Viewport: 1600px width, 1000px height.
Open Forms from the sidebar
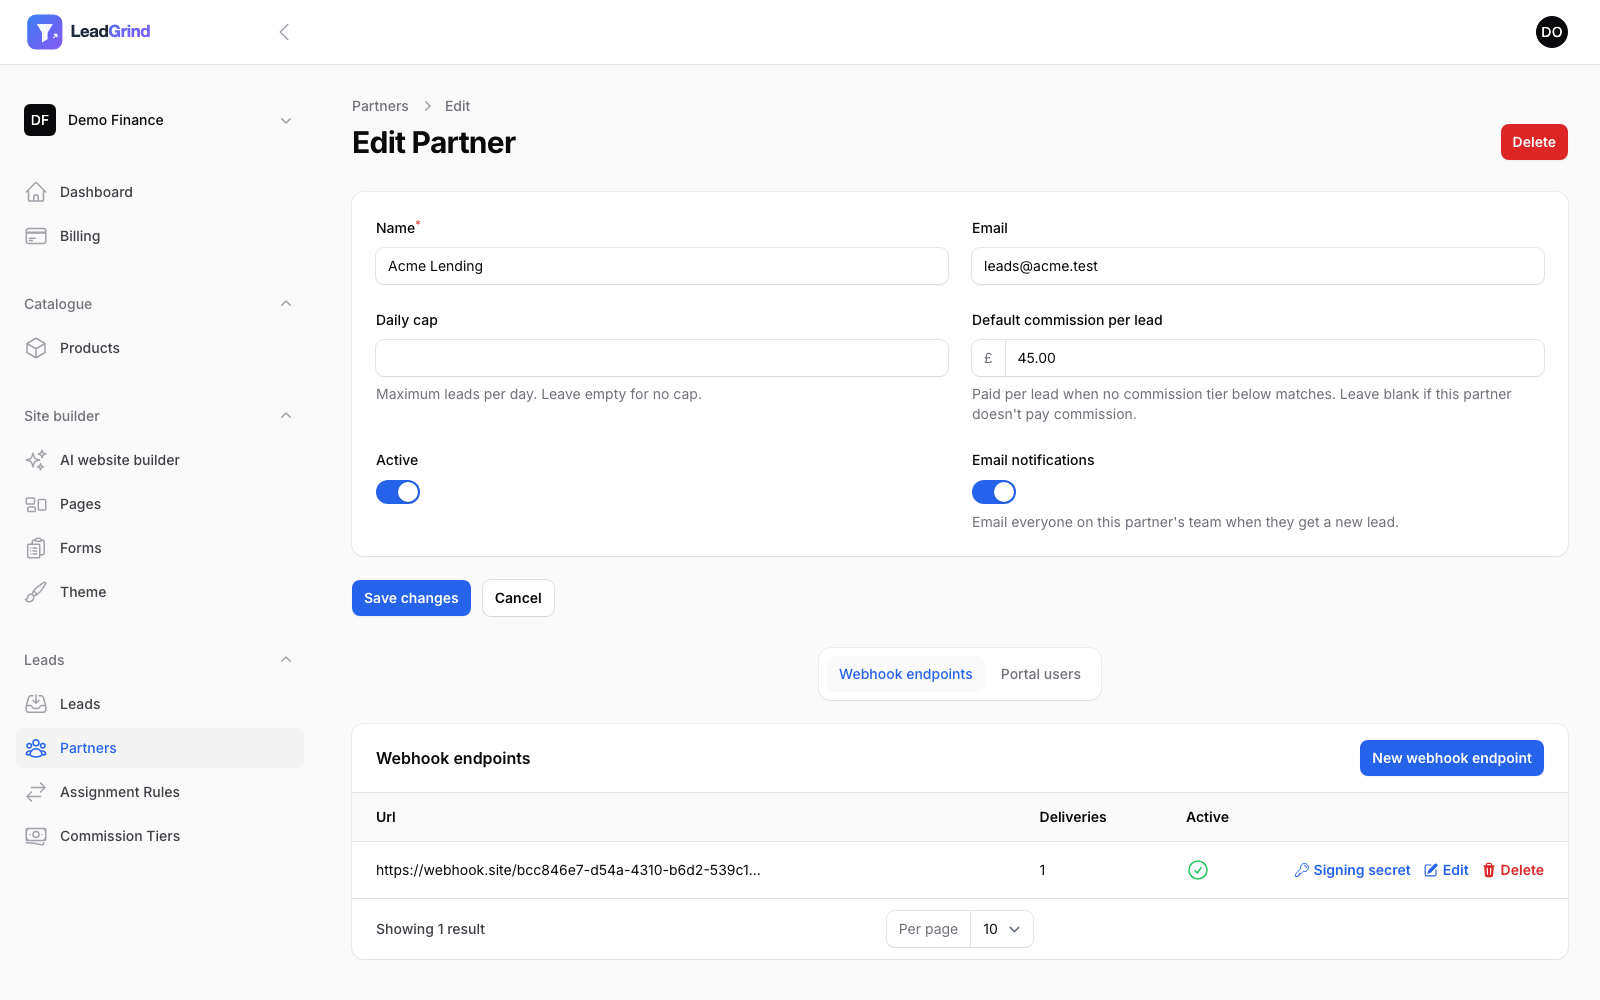coord(160,548)
